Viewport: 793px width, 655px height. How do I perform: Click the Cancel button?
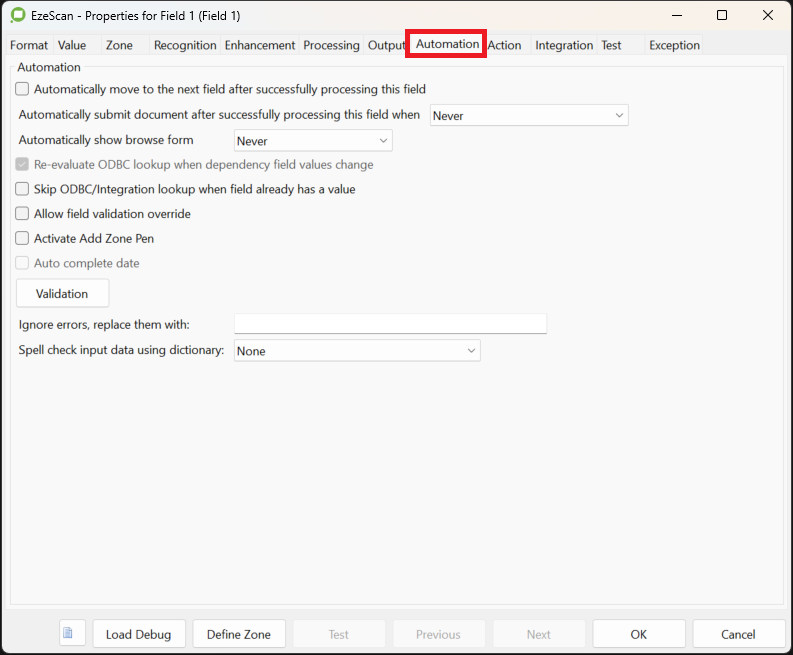(x=738, y=634)
